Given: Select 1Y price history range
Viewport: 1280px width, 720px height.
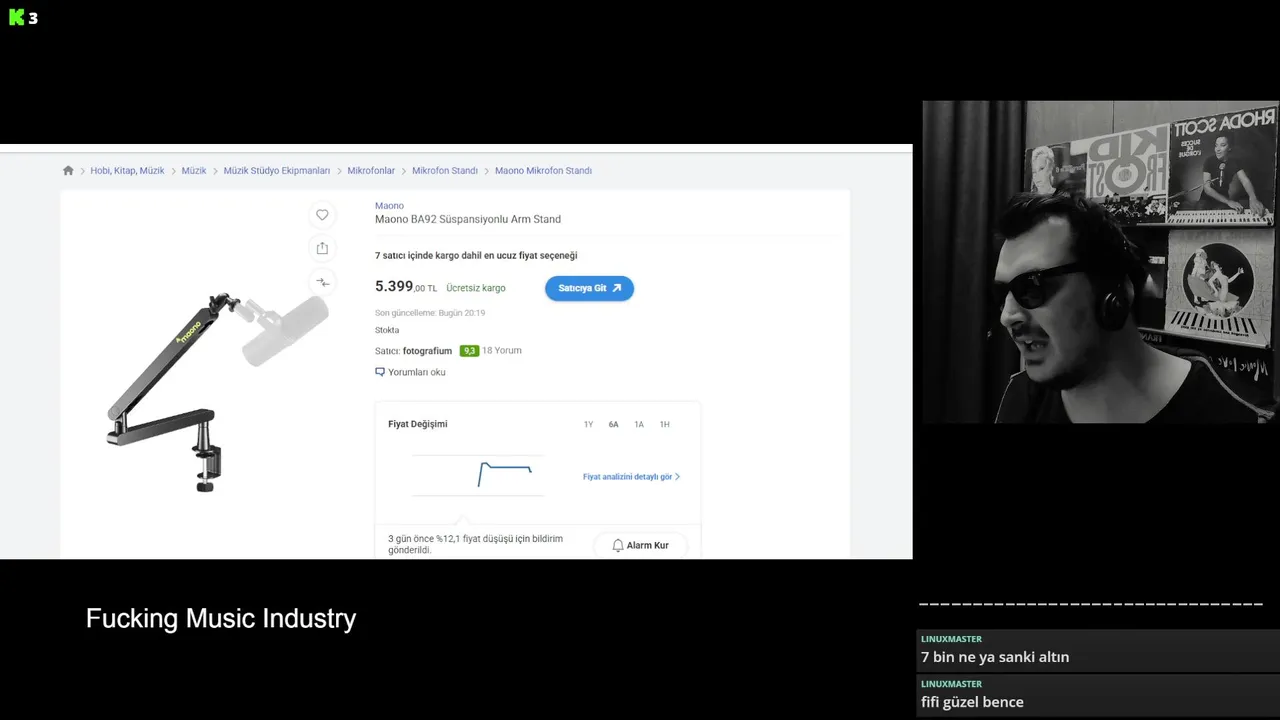Looking at the screenshot, I should [x=588, y=425].
